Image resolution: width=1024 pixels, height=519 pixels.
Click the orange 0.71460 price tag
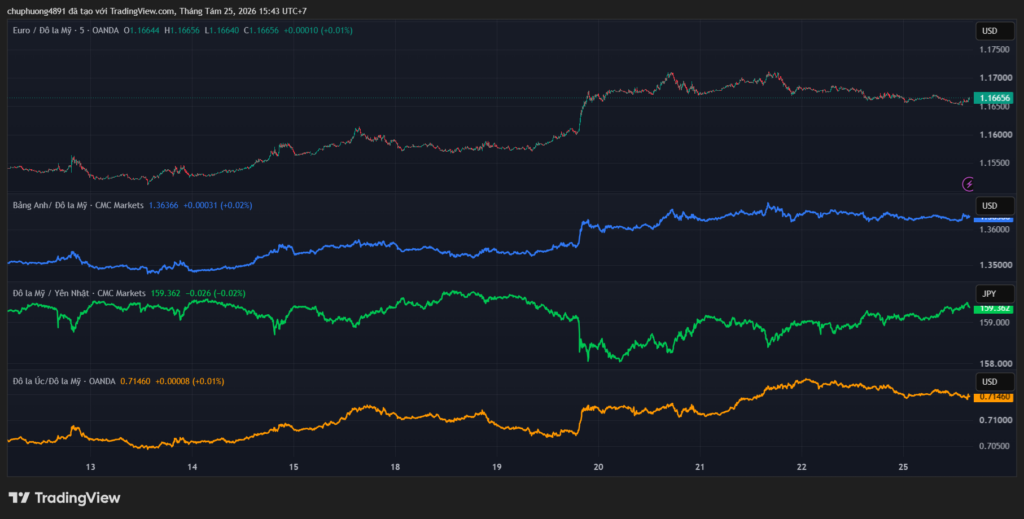(993, 397)
